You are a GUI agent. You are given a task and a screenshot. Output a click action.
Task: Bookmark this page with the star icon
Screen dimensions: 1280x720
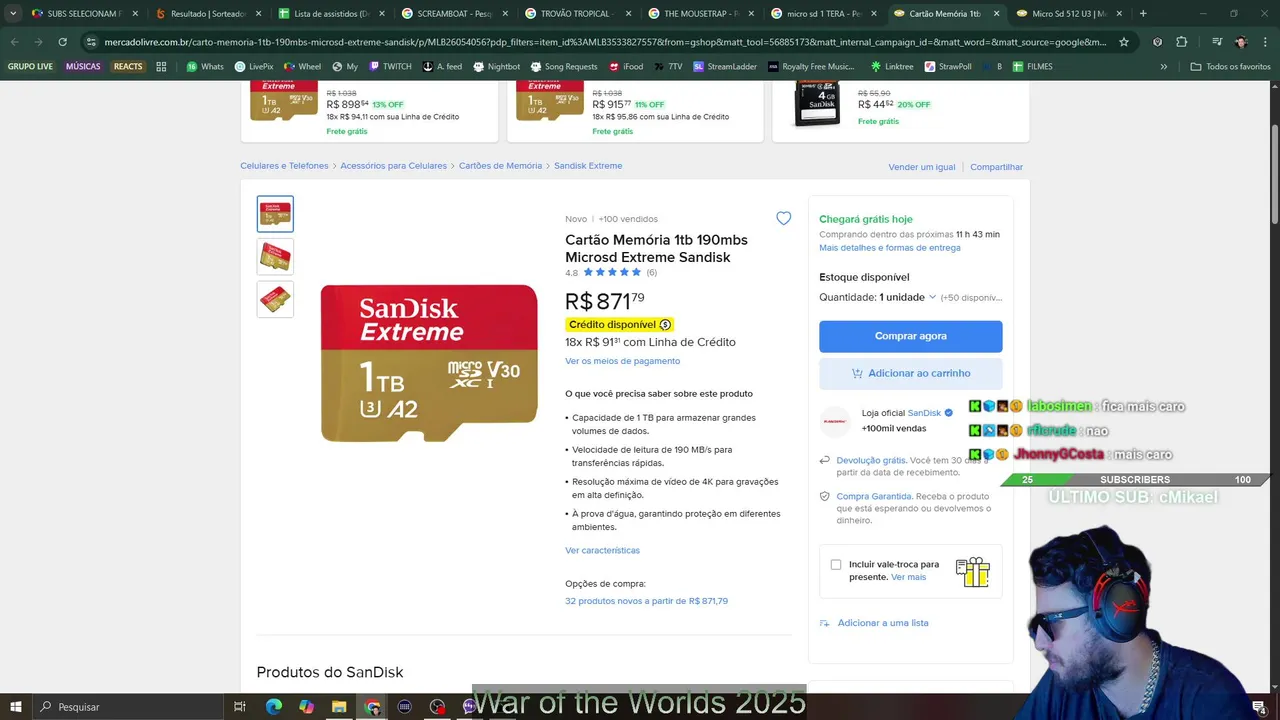click(x=1124, y=42)
